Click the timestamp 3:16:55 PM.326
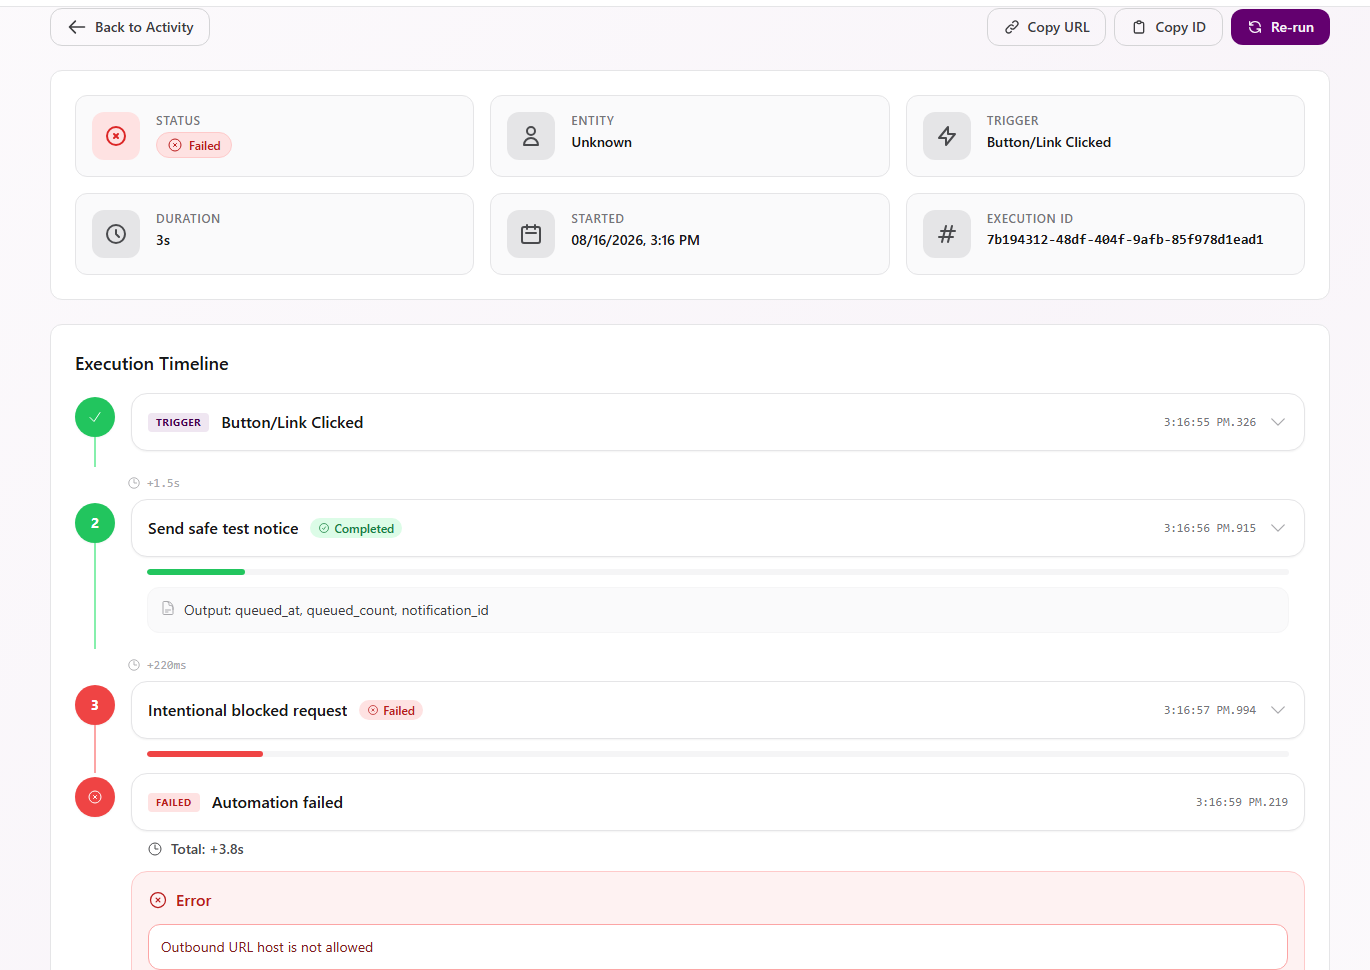This screenshot has height=970, width=1370. (x=1210, y=422)
